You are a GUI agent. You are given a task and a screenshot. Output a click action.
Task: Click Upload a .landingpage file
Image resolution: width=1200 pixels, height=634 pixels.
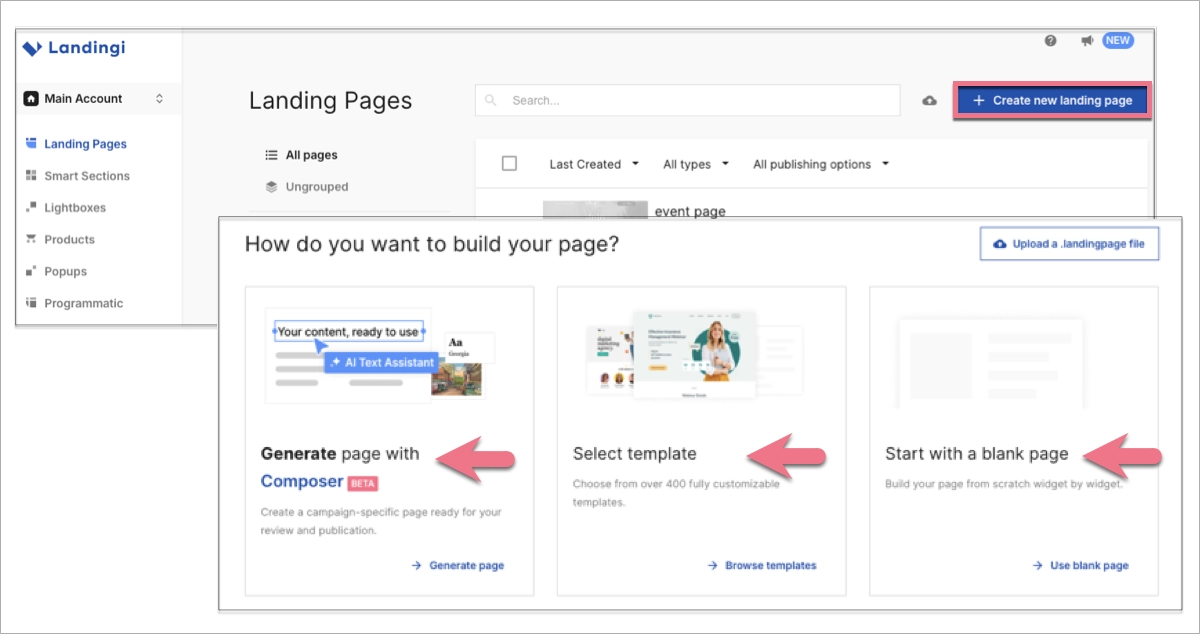(1068, 243)
